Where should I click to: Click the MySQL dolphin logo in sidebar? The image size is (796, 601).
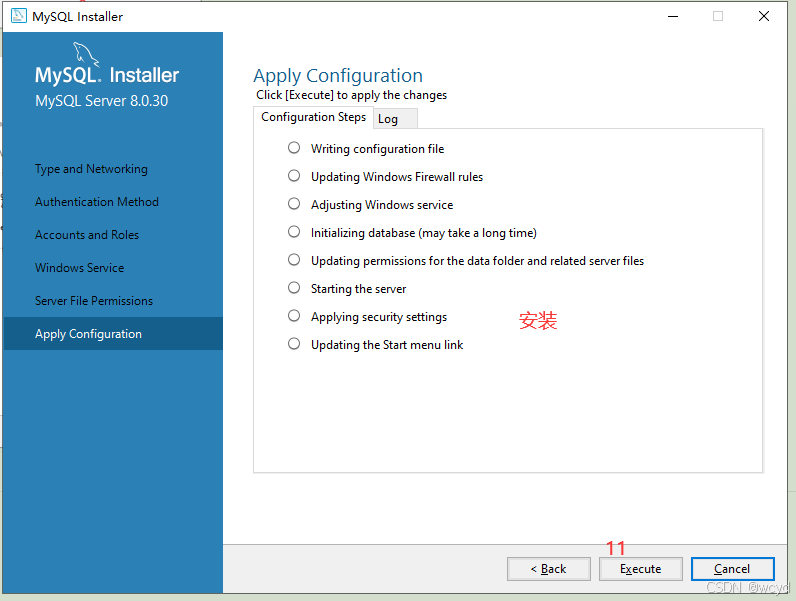pos(87,54)
